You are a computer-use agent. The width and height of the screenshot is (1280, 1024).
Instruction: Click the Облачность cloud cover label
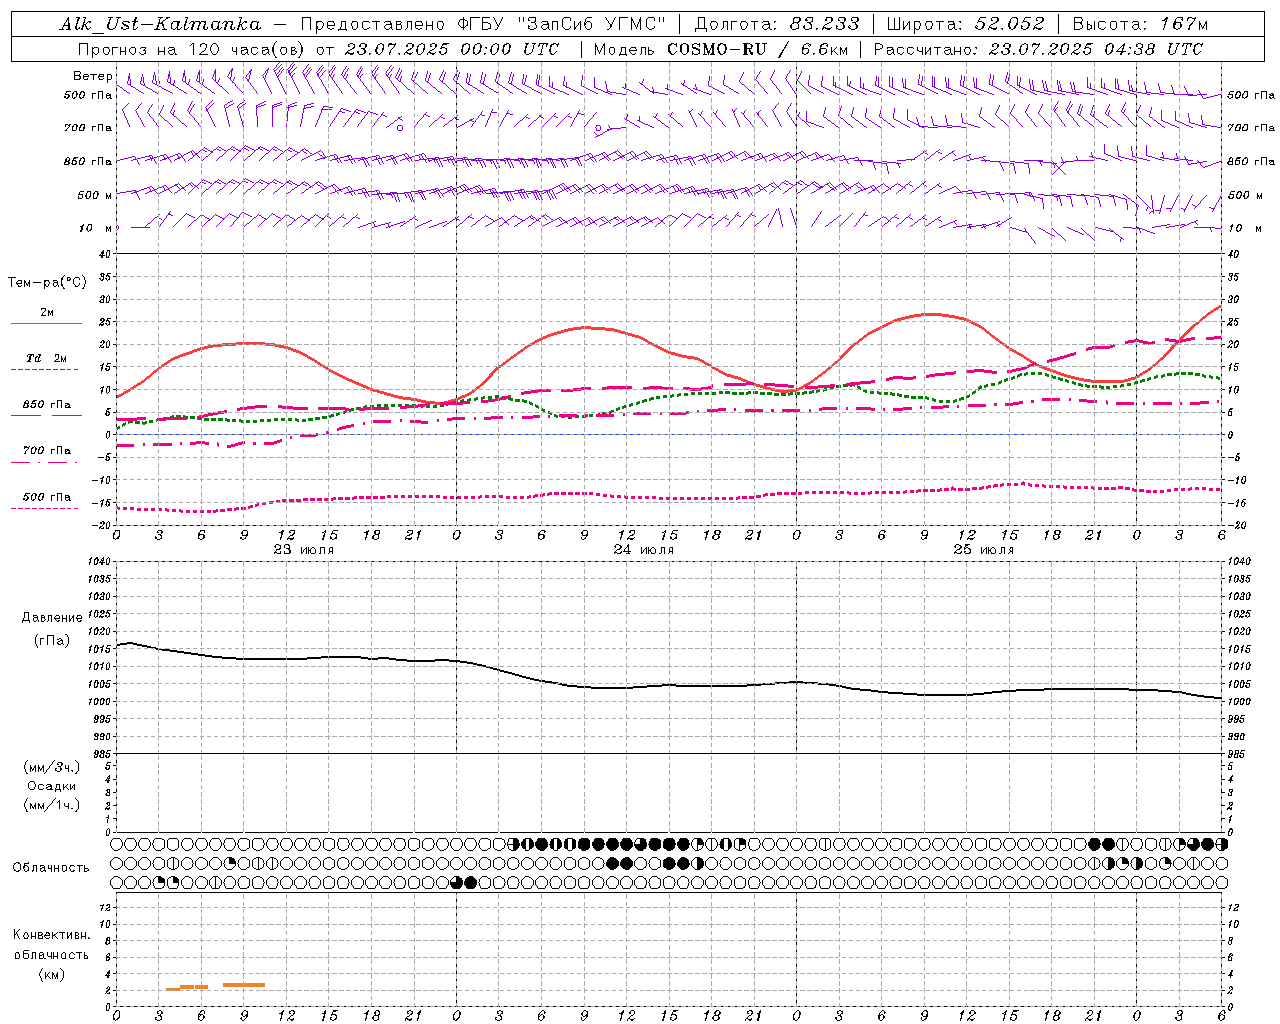click(51, 867)
